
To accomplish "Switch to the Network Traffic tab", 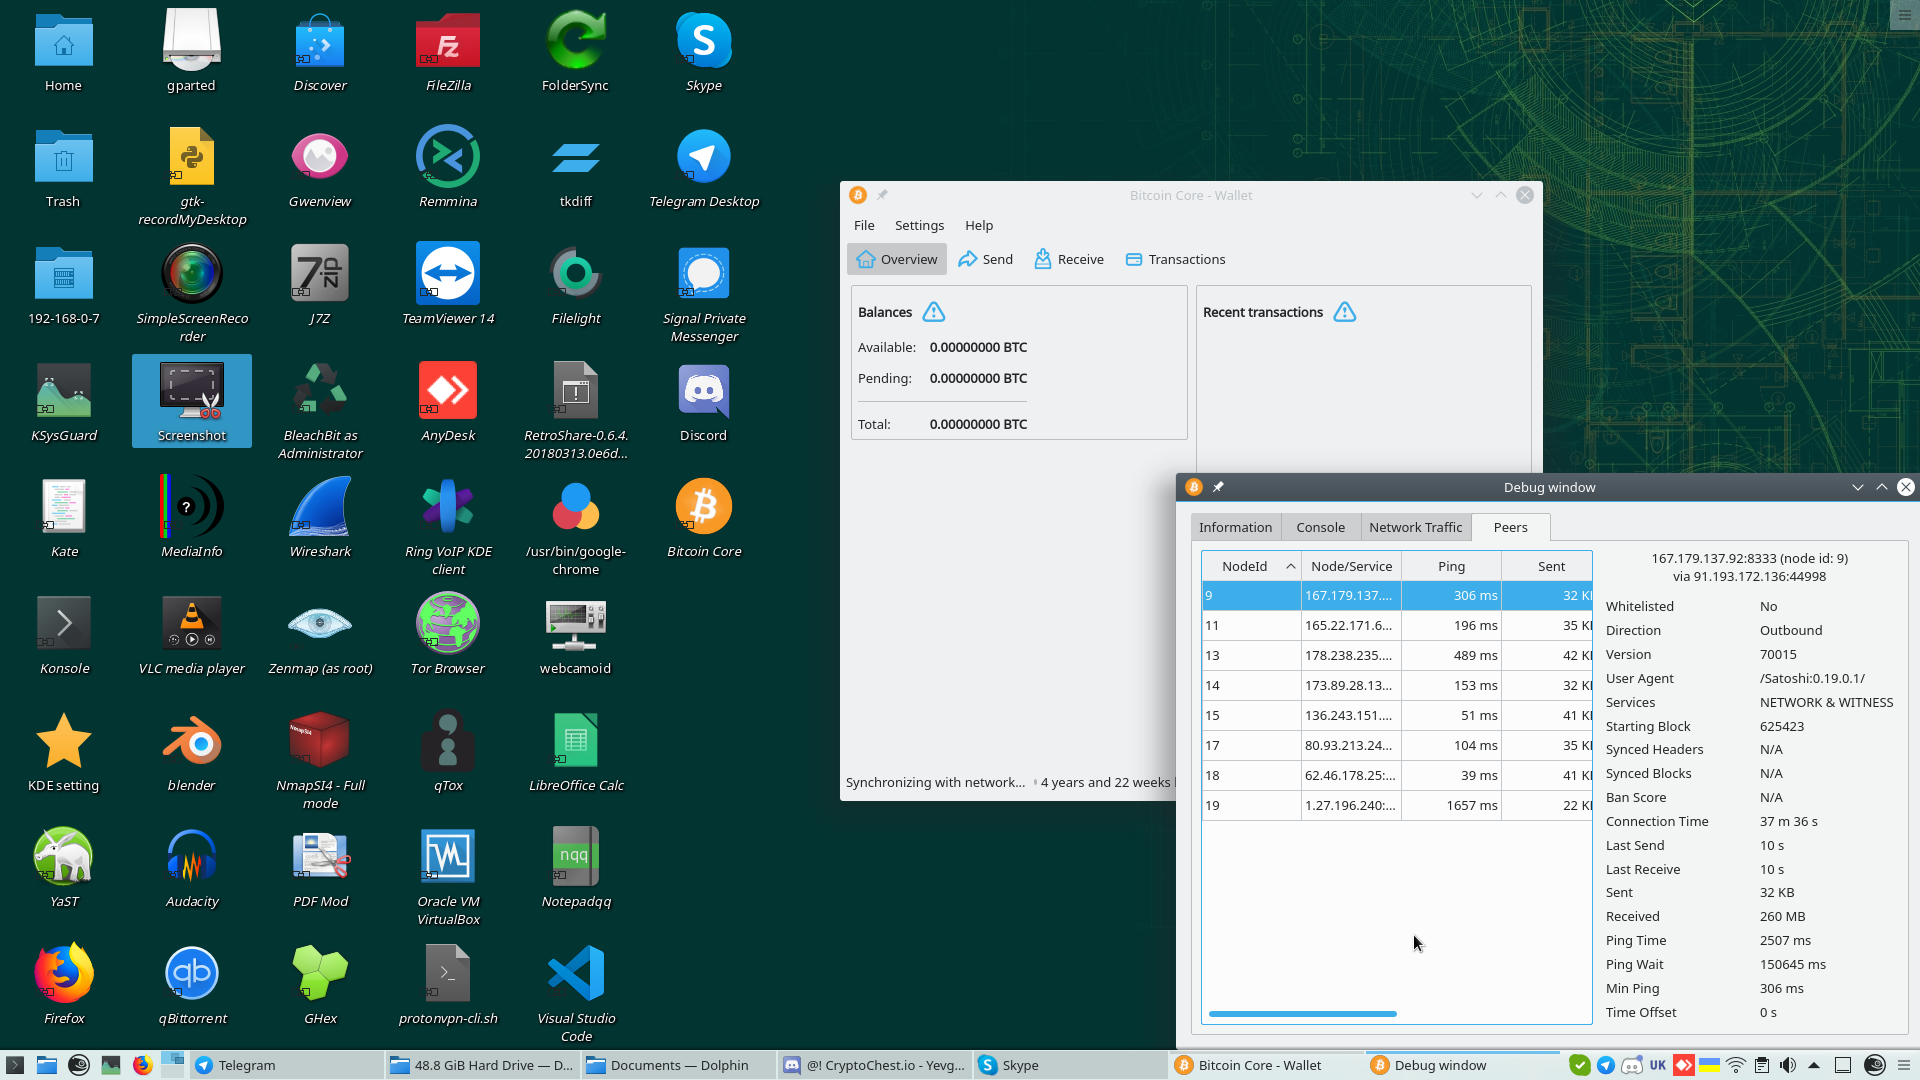I will (1415, 527).
